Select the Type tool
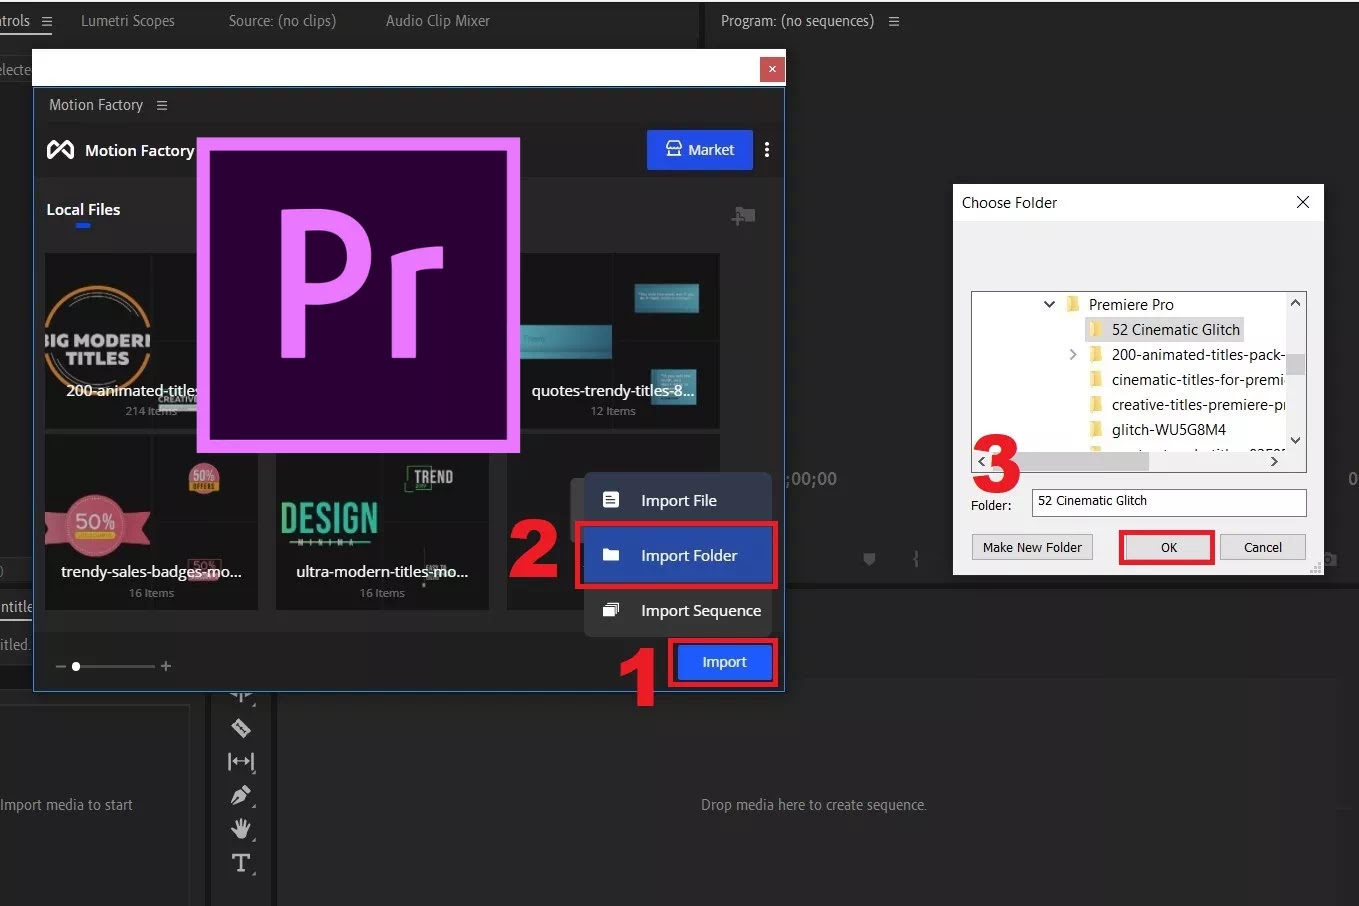The height and width of the screenshot is (906, 1359). 241,862
